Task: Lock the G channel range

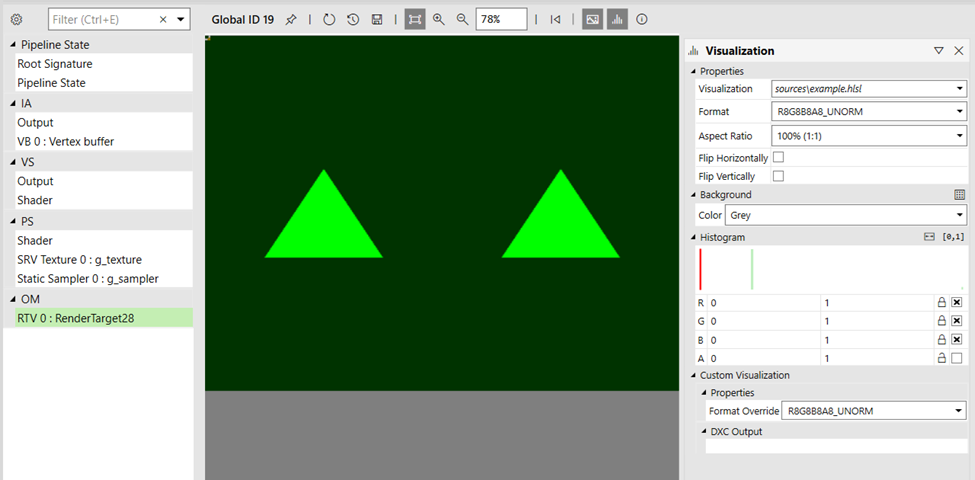Action: pyautogui.click(x=941, y=321)
